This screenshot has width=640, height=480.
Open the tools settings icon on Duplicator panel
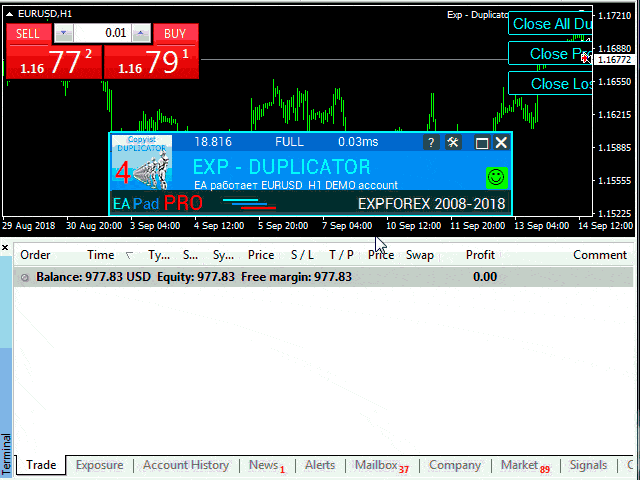(453, 143)
